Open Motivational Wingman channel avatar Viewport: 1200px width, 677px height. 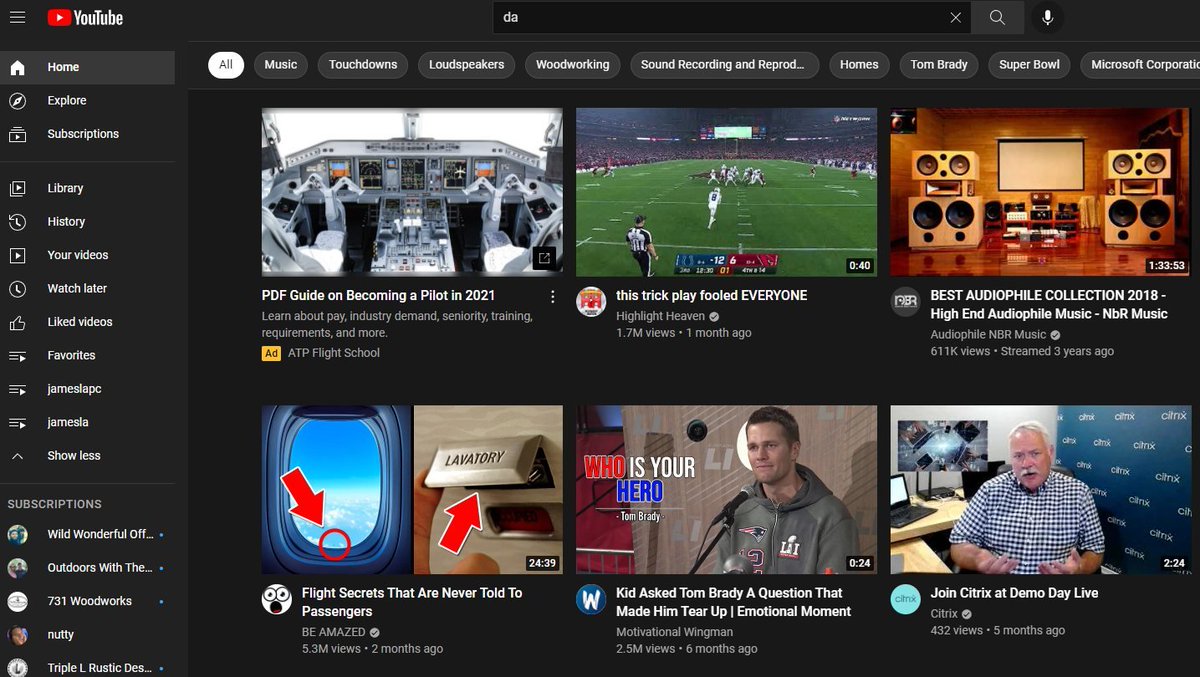591,599
